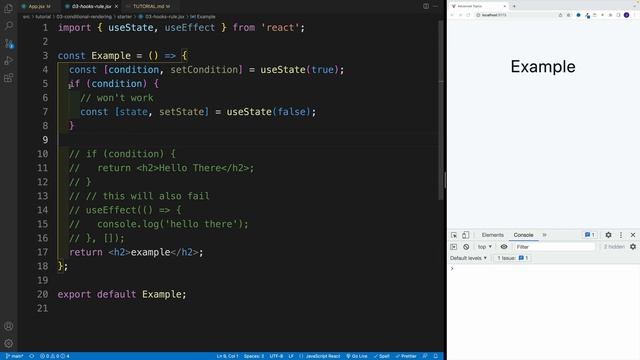Click the 'tutorial' breadcrumb segment
The image size is (640, 360).
pos(43,17)
